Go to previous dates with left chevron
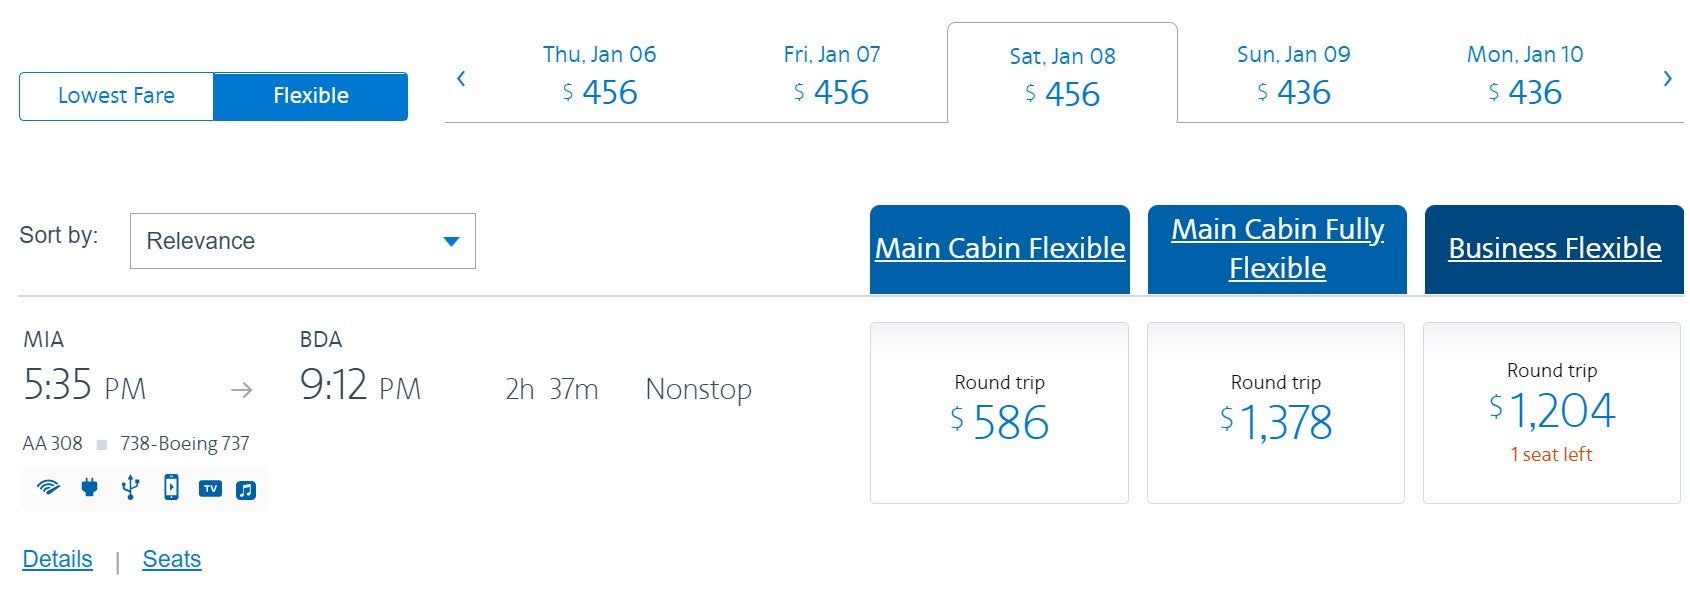 [x=461, y=79]
